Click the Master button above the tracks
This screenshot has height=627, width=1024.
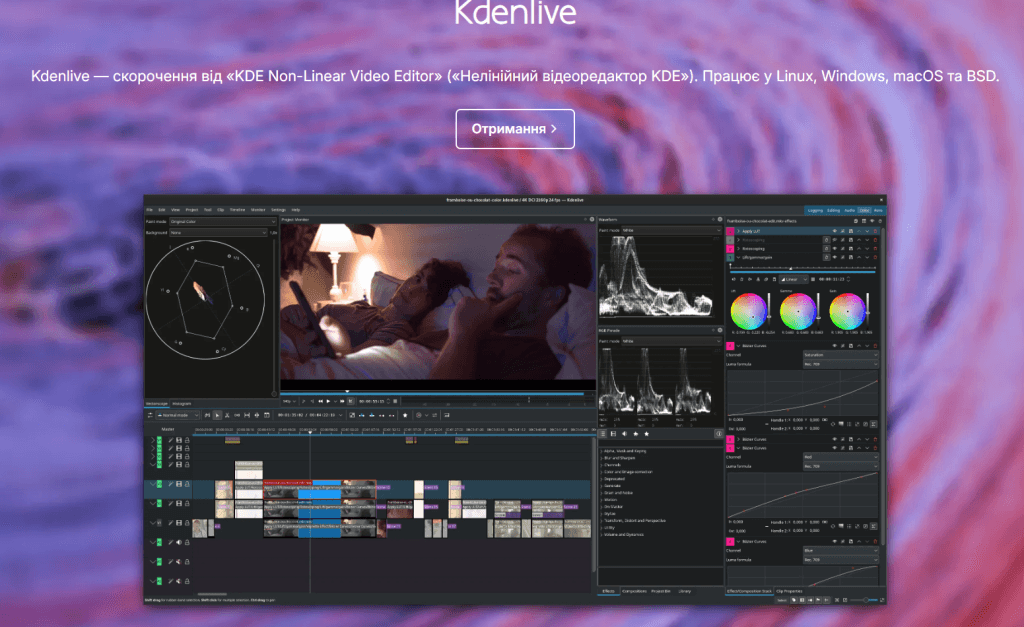pyautogui.click(x=168, y=429)
